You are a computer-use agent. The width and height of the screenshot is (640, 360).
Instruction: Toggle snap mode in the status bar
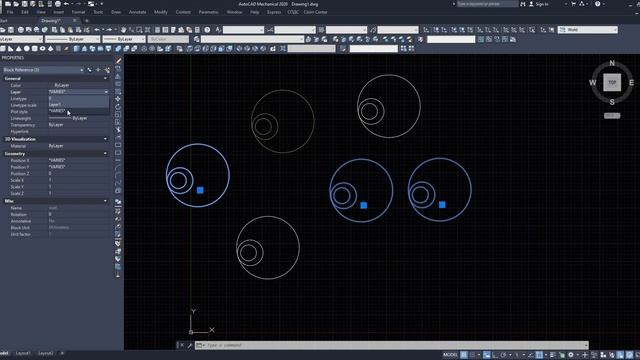coord(473,355)
